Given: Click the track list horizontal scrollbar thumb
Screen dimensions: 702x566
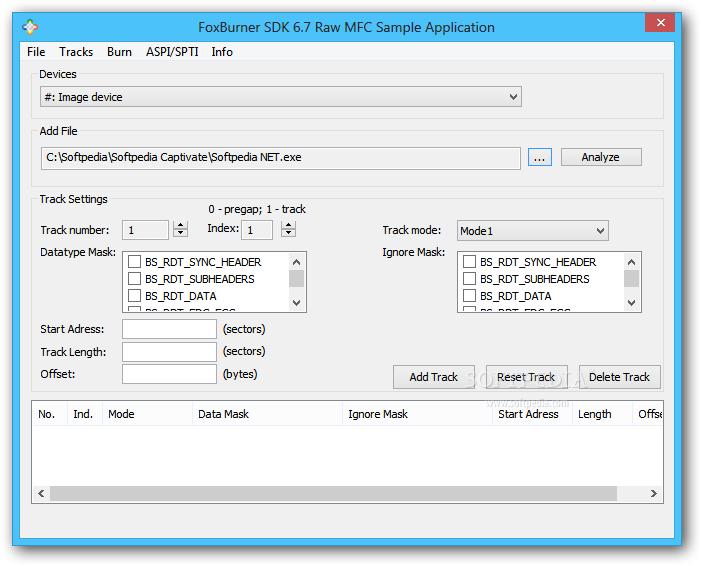Looking at the screenshot, I should 334,493.
